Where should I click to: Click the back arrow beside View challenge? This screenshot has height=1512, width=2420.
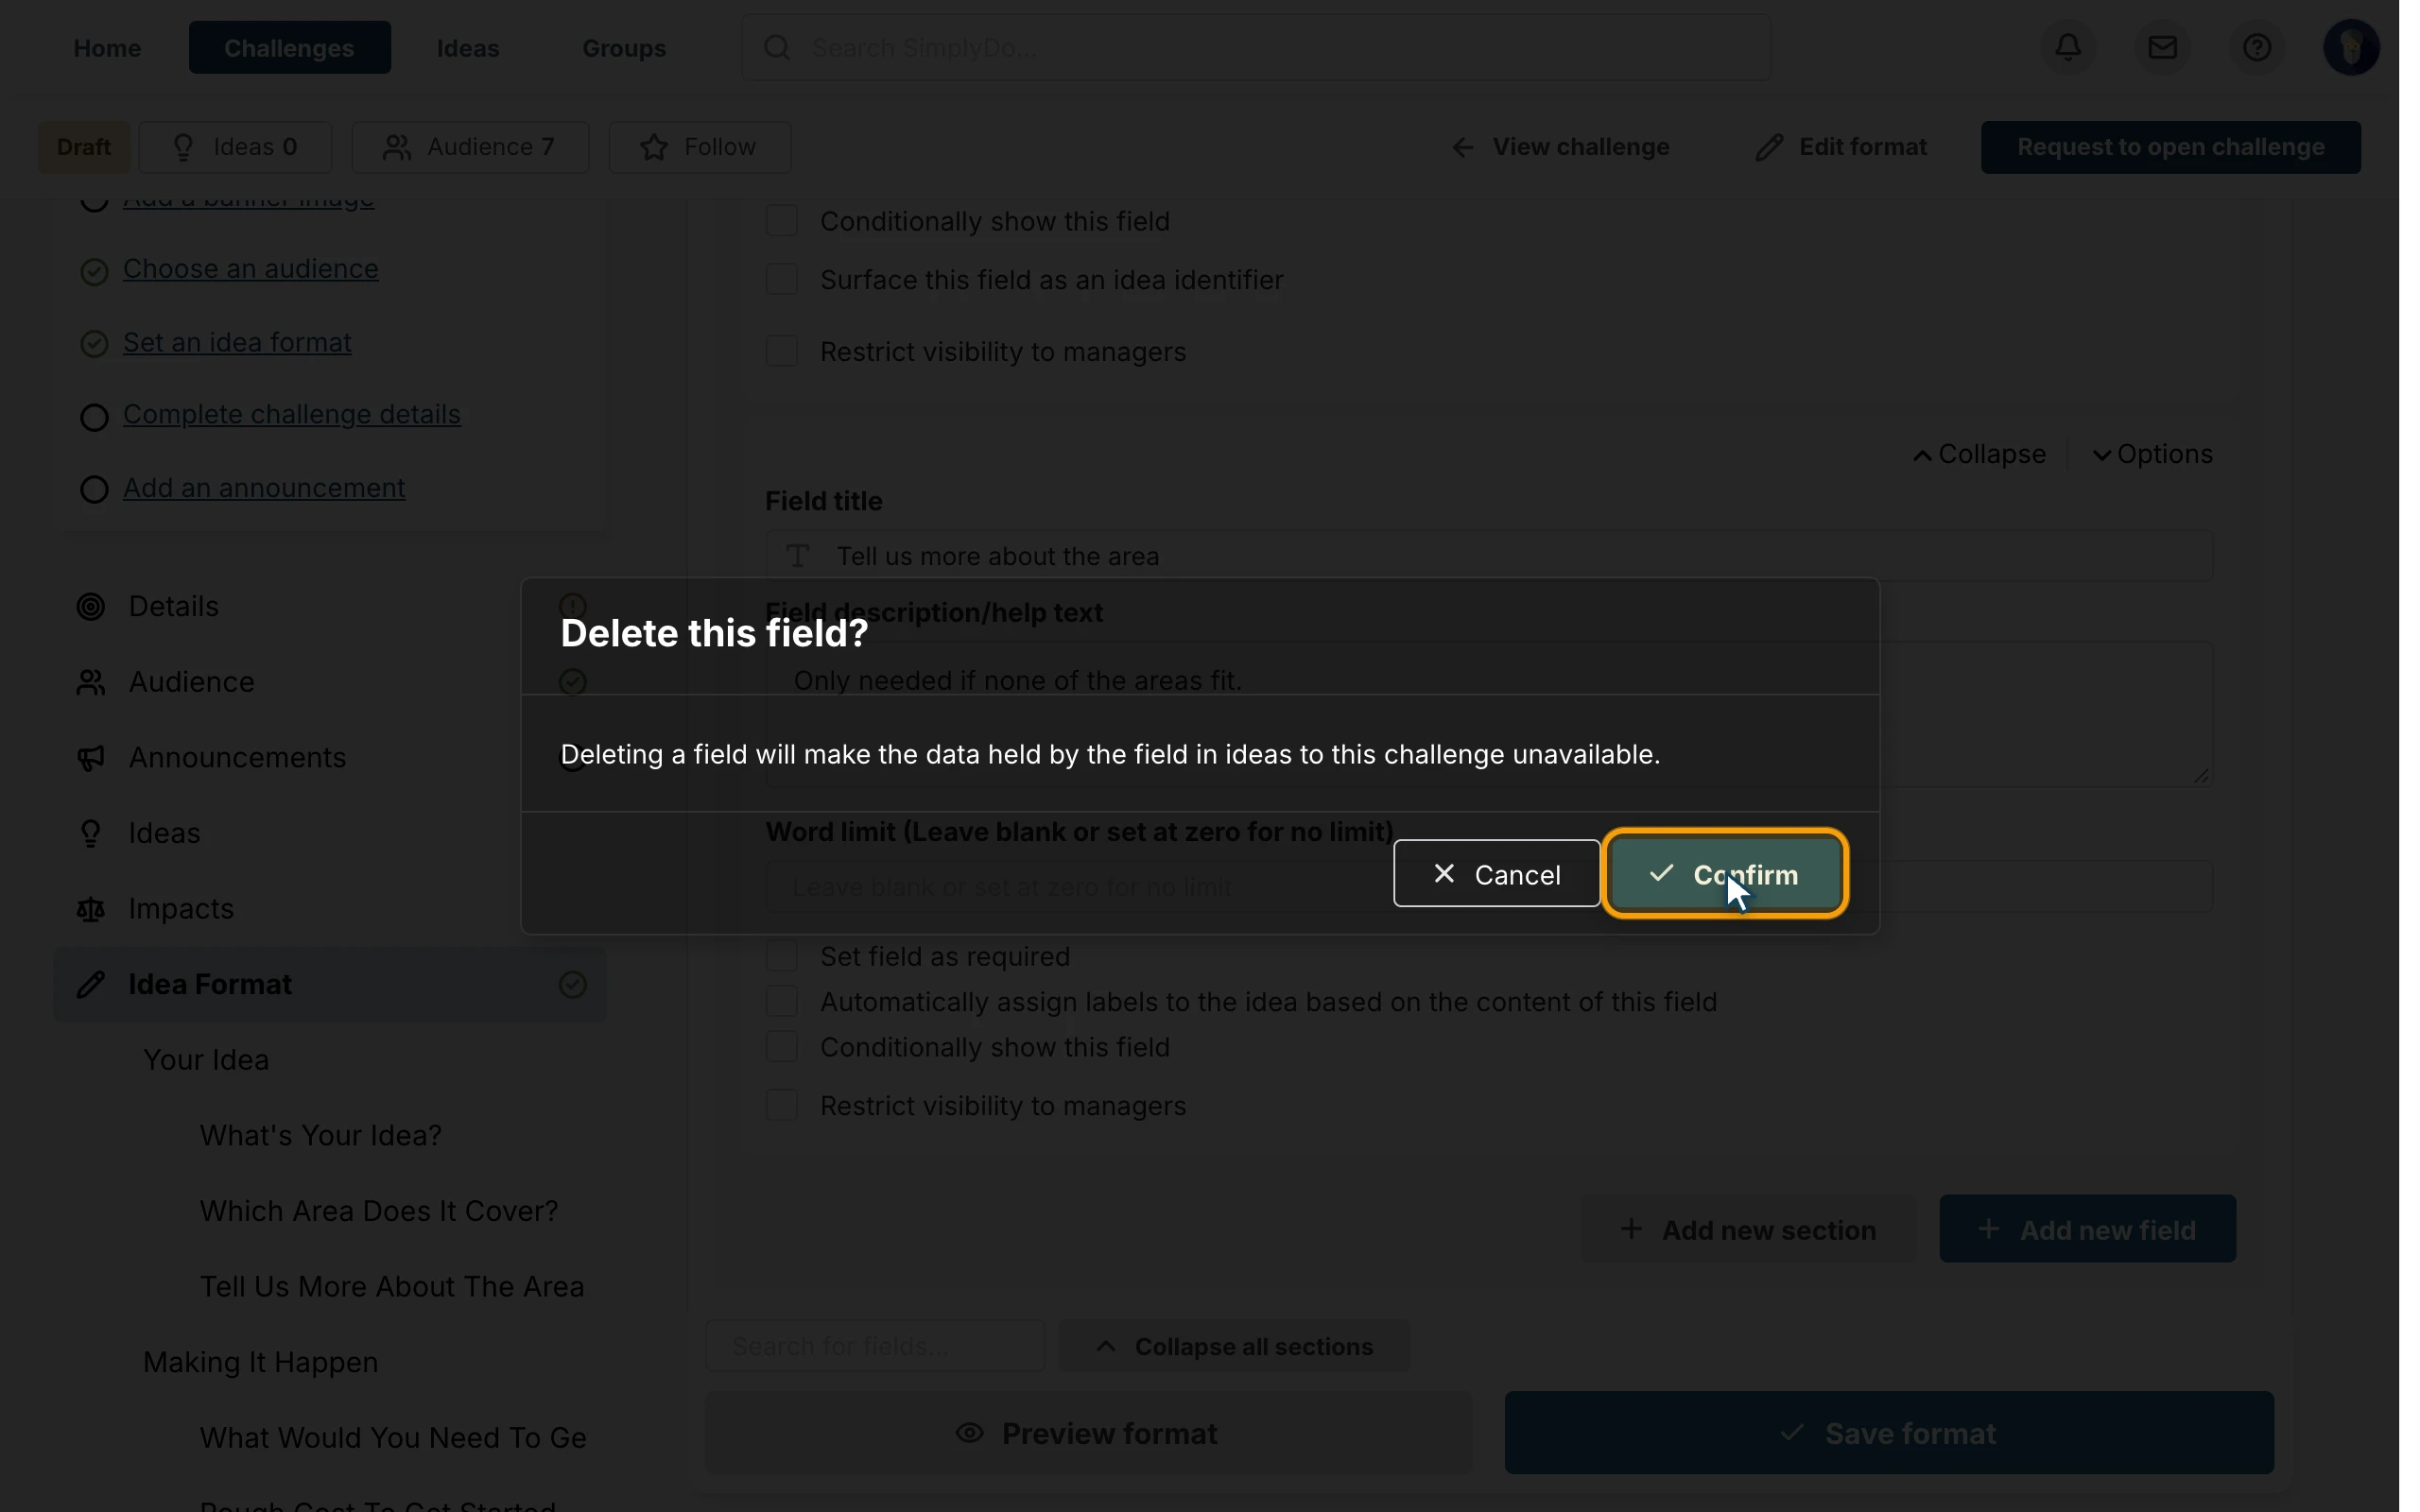(x=1463, y=148)
